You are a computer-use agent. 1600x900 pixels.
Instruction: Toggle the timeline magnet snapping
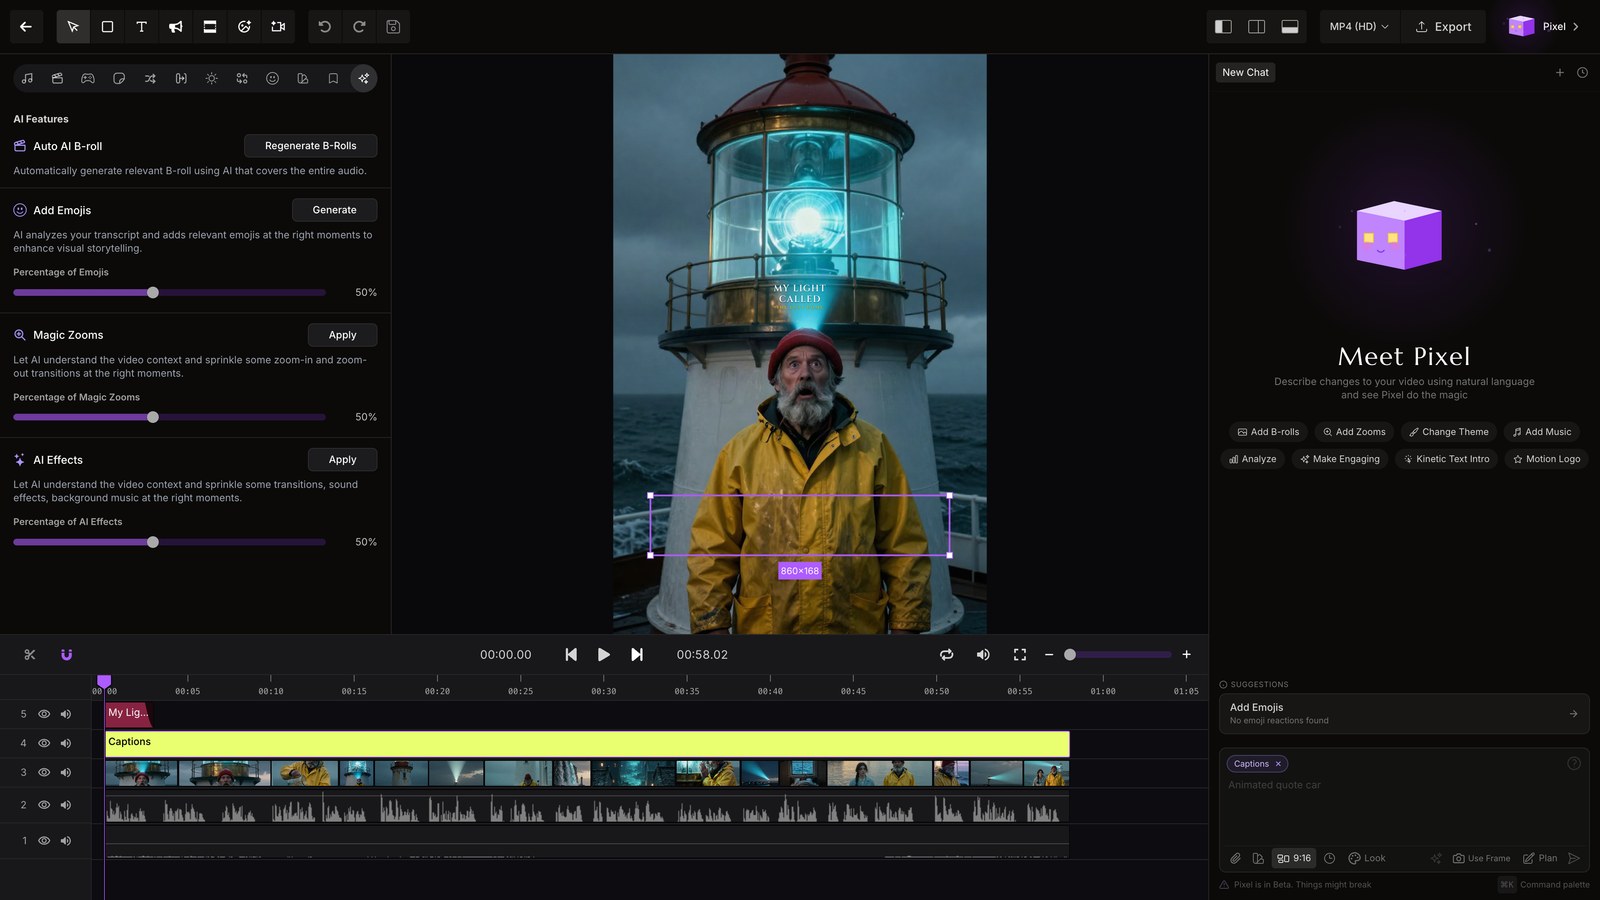(x=66, y=655)
